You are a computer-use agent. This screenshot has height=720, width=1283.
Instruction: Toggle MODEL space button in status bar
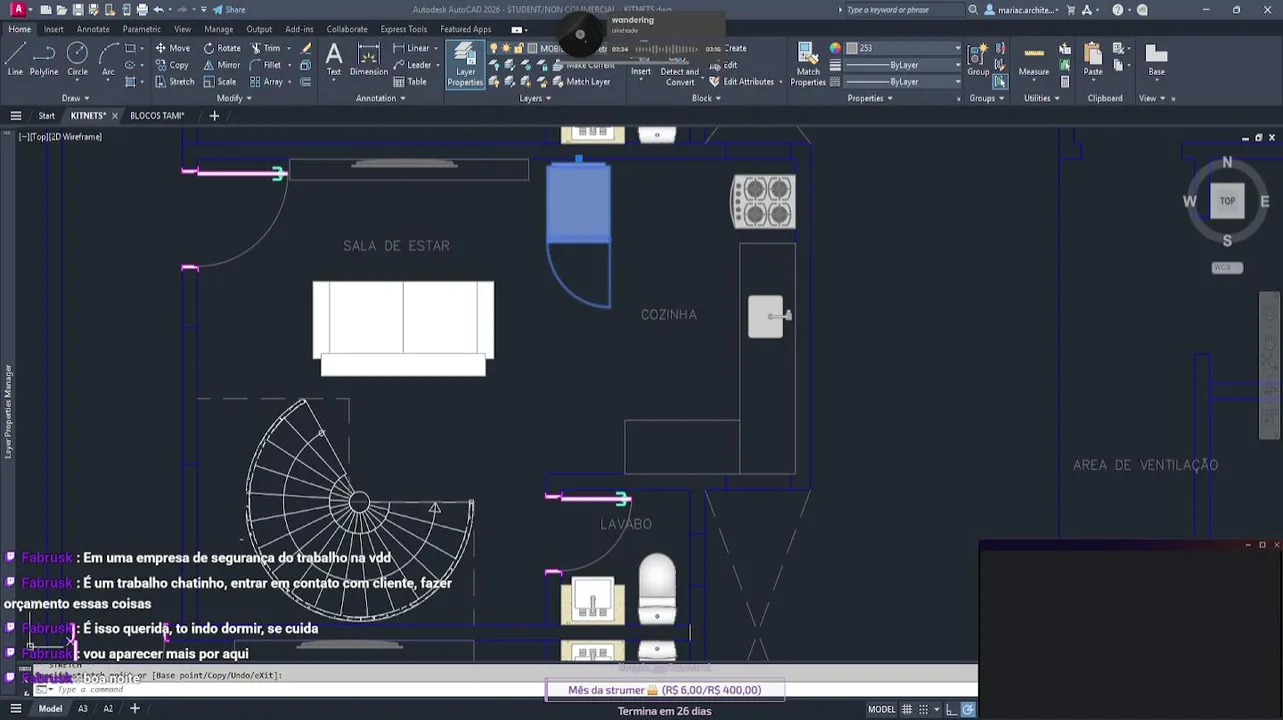point(881,709)
